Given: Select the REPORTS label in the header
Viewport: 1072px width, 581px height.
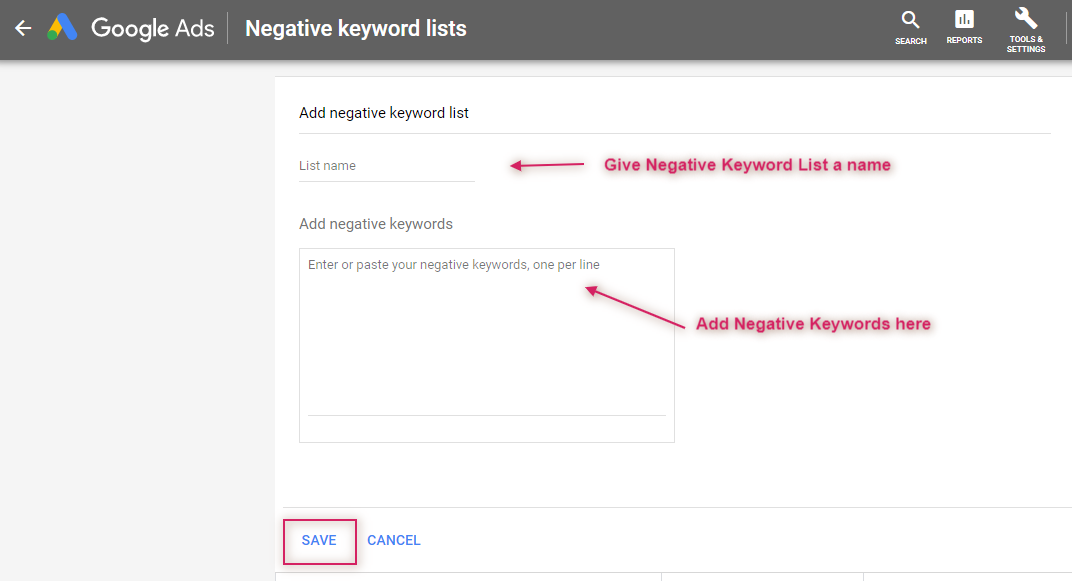Looking at the screenshot, I should (x=964, y=40).
